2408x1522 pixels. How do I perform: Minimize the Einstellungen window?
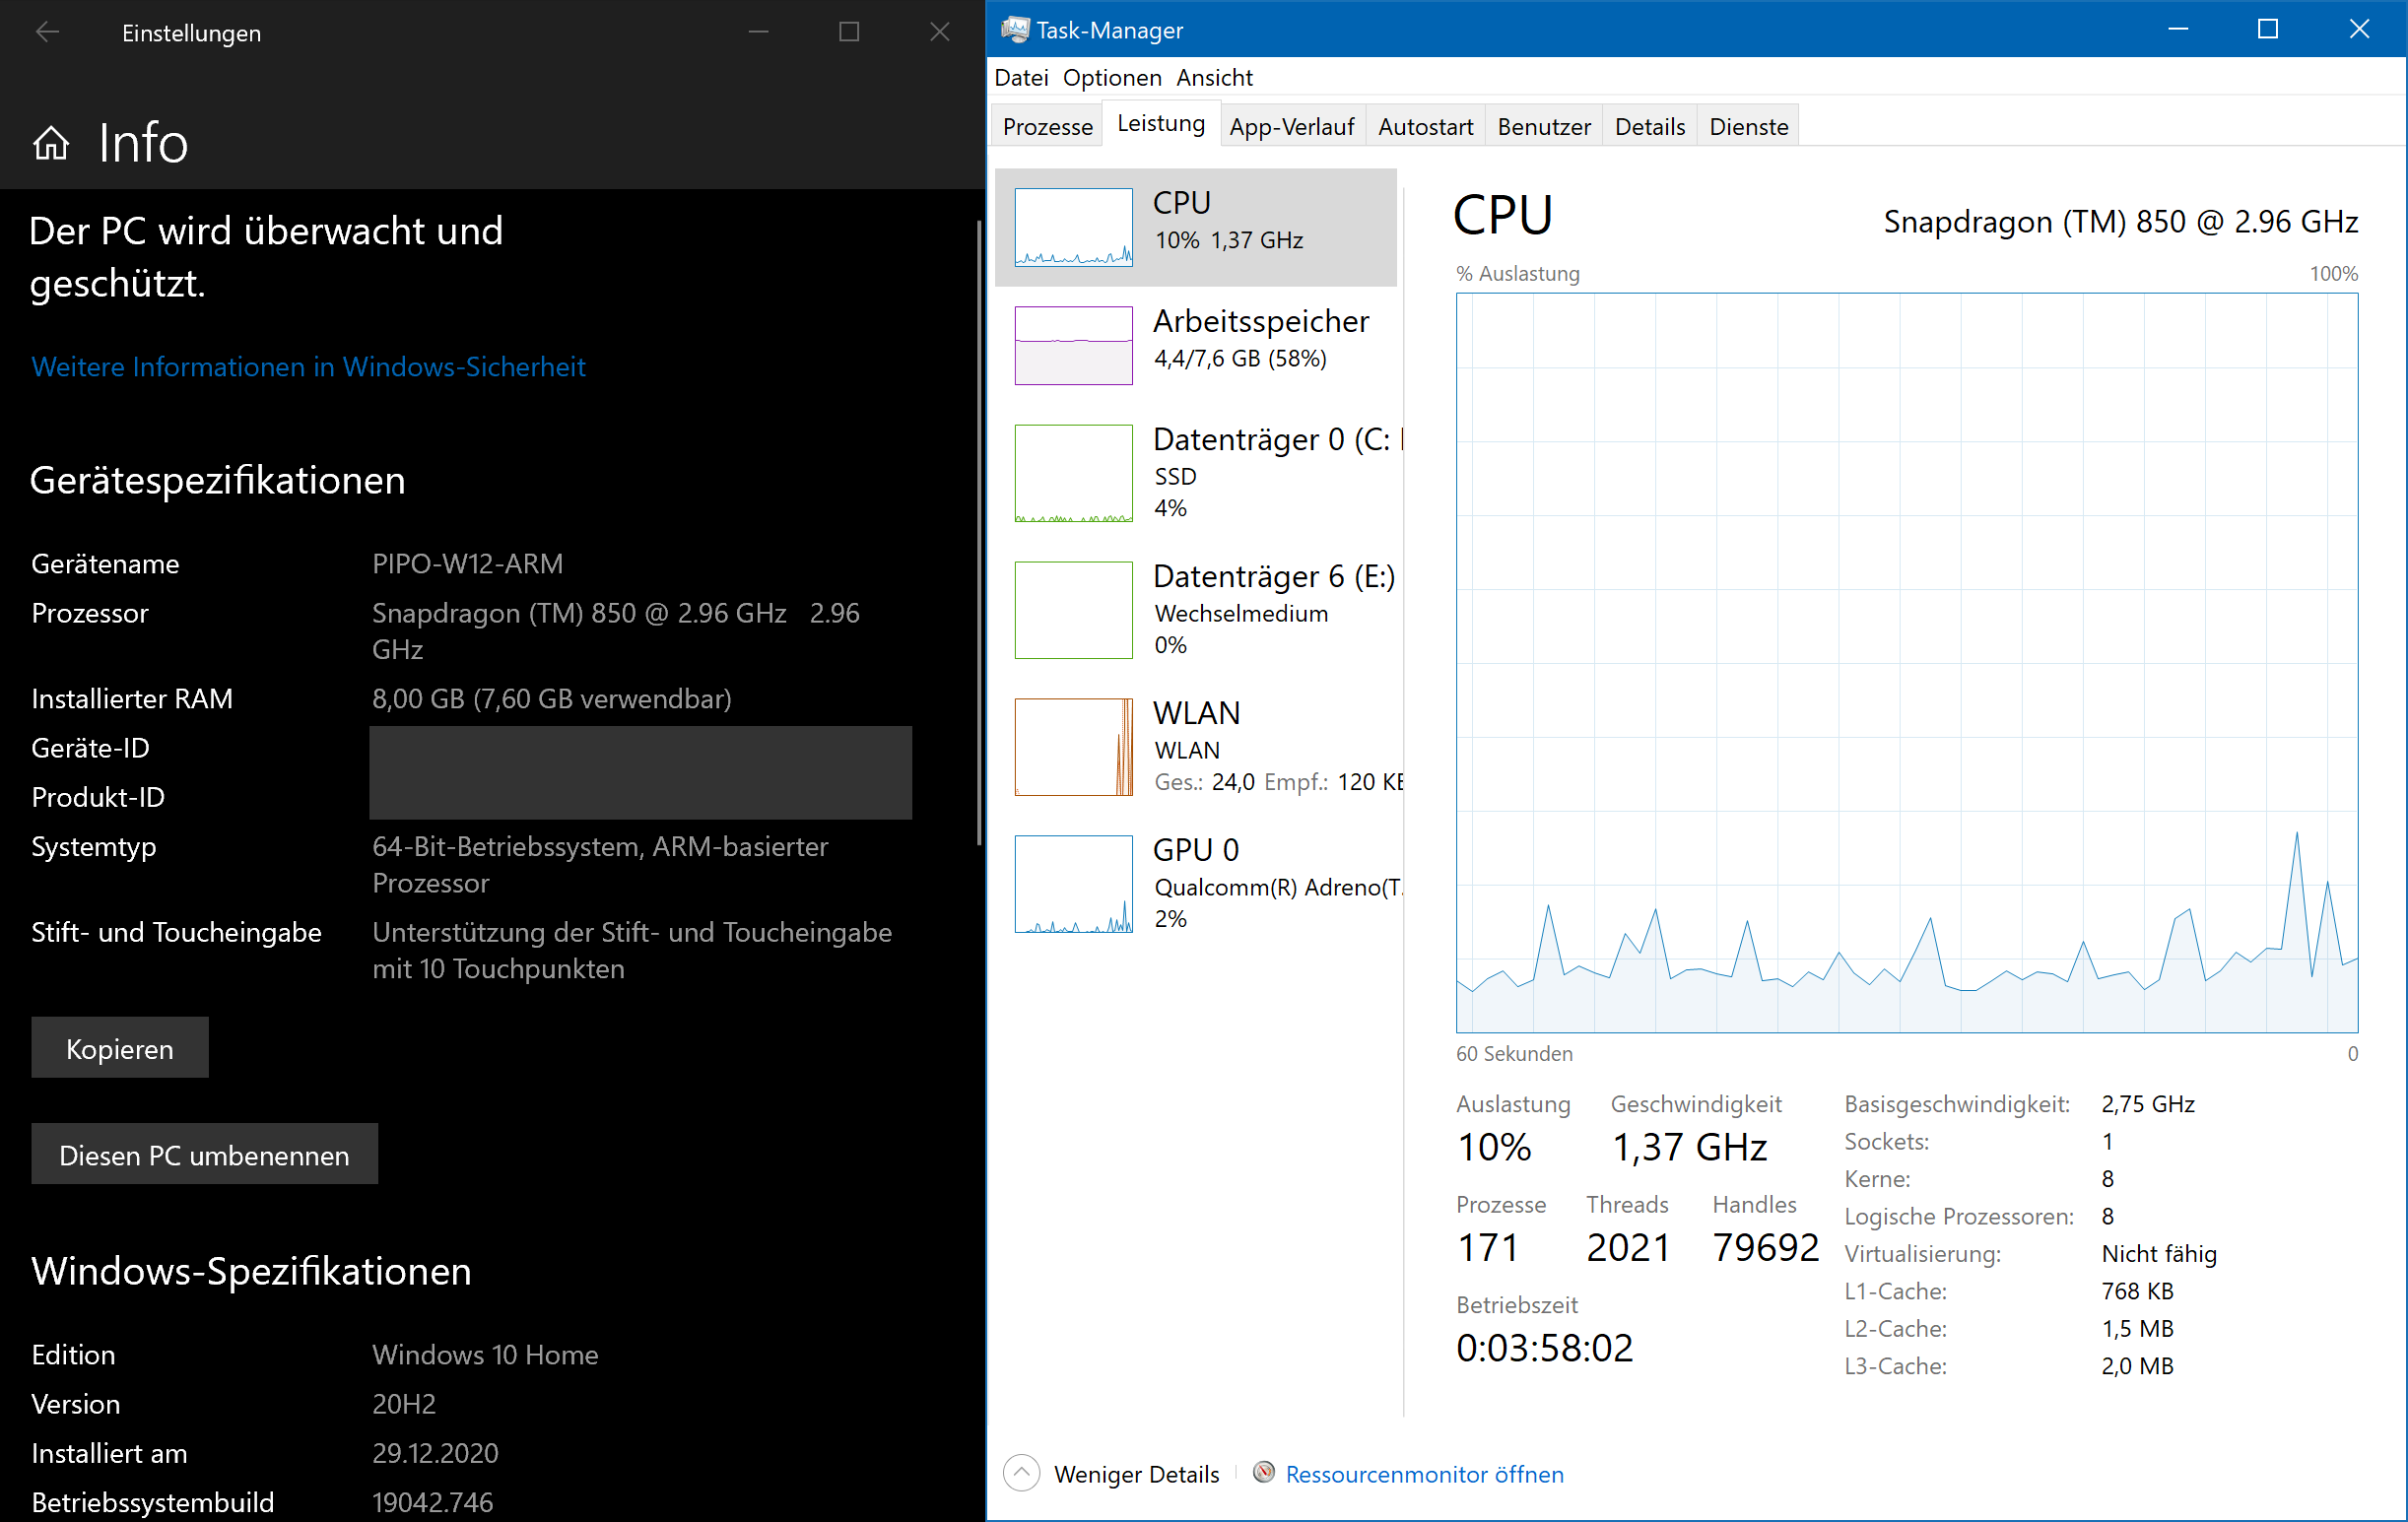coord(758,32)
